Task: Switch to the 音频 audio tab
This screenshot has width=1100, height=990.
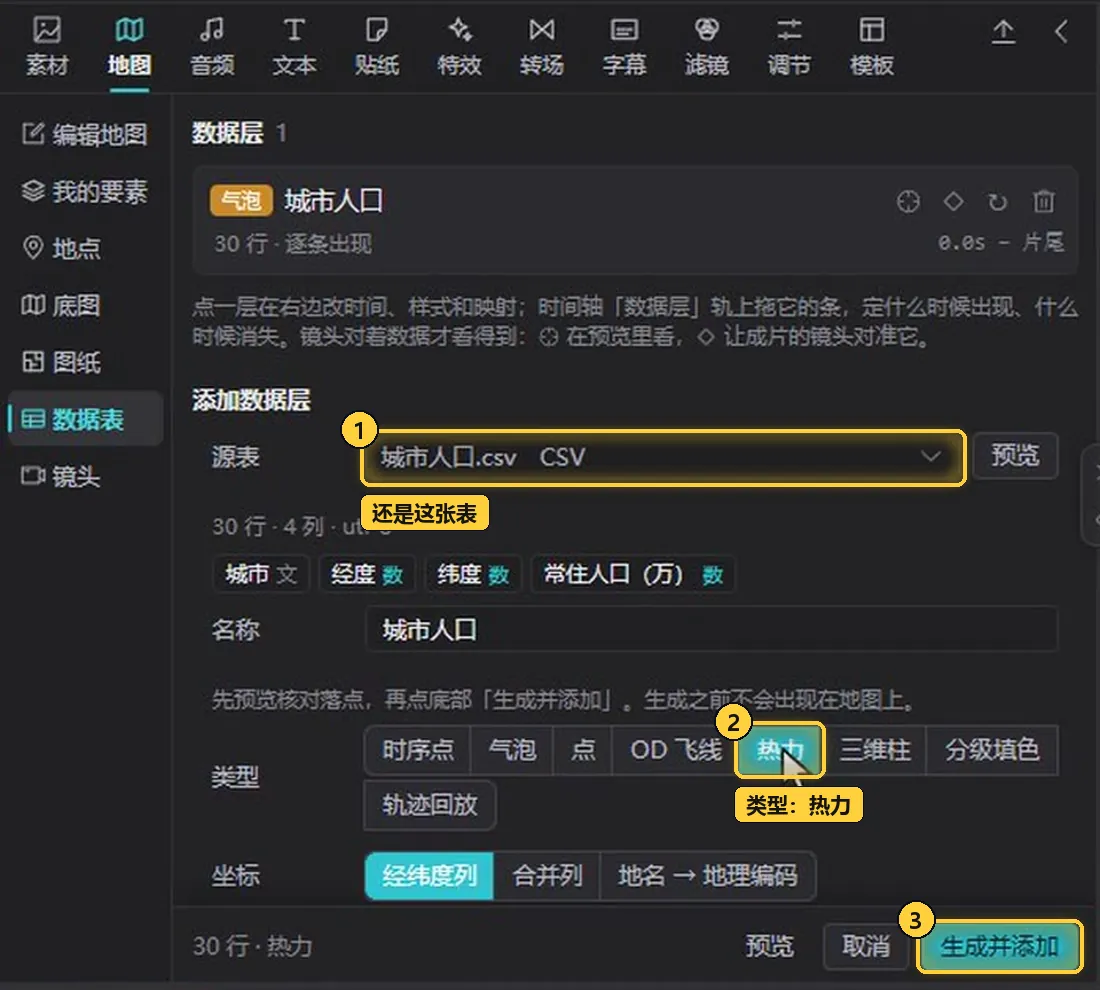Action: coord(212,46)
